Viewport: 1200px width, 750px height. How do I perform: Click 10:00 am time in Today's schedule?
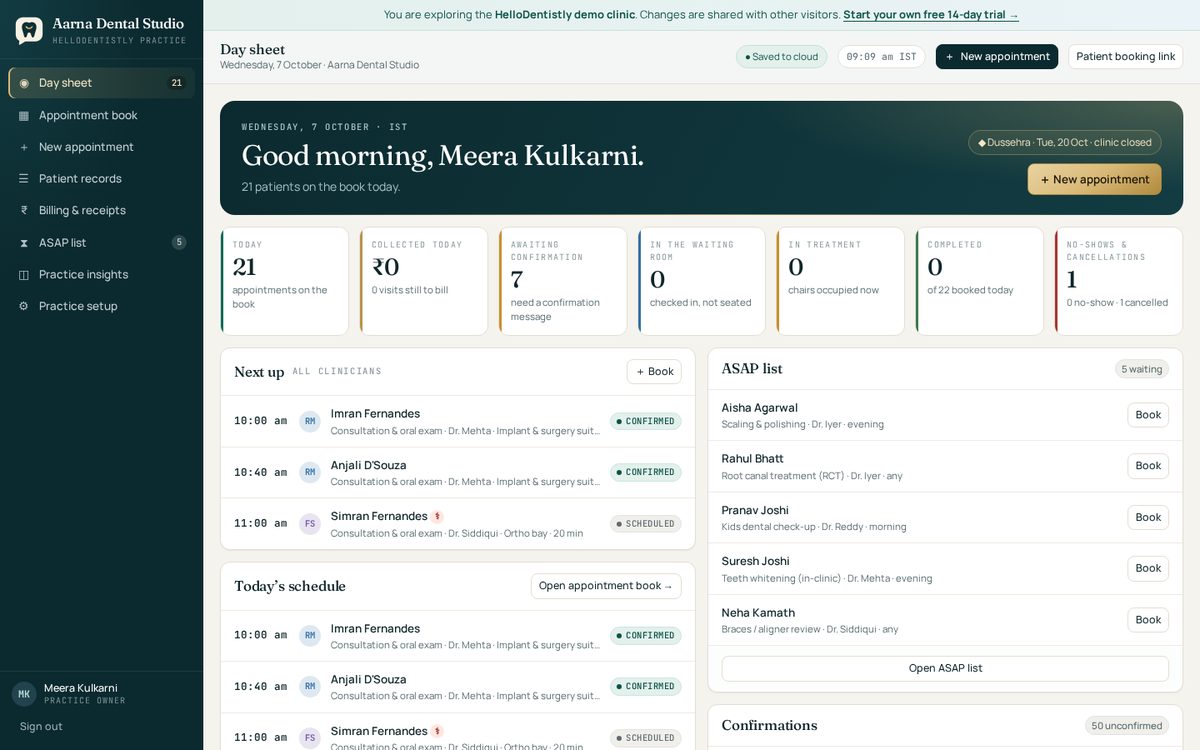click(x=260, y=635)
